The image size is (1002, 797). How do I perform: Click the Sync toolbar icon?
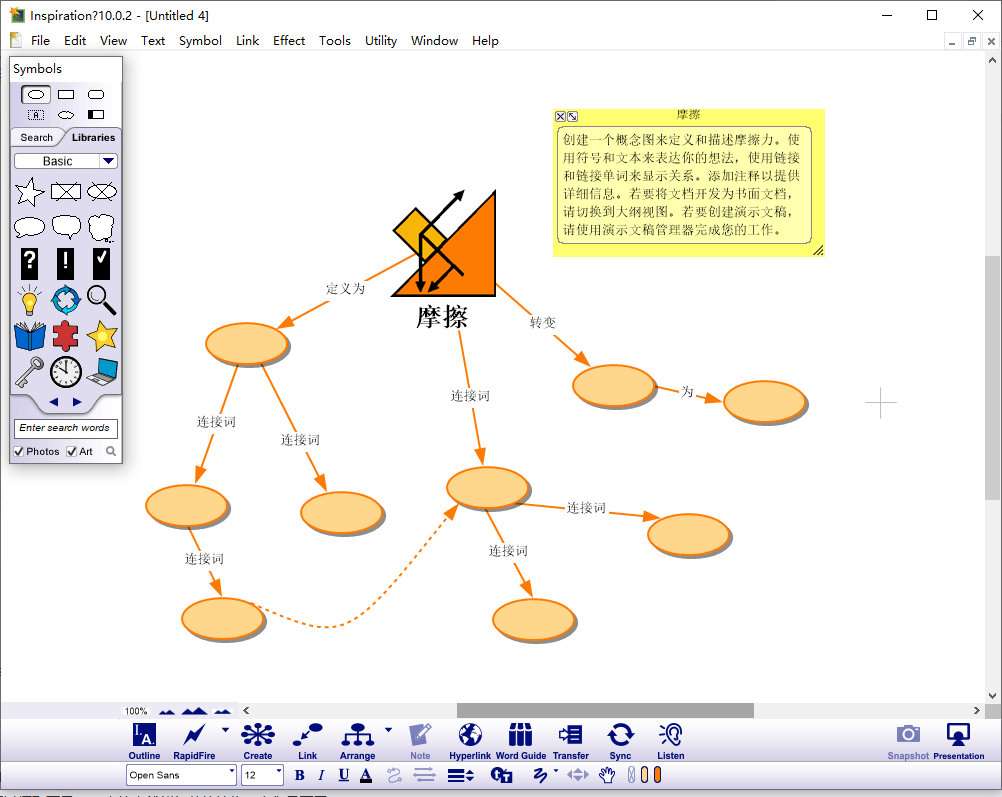tap(620, 736)
